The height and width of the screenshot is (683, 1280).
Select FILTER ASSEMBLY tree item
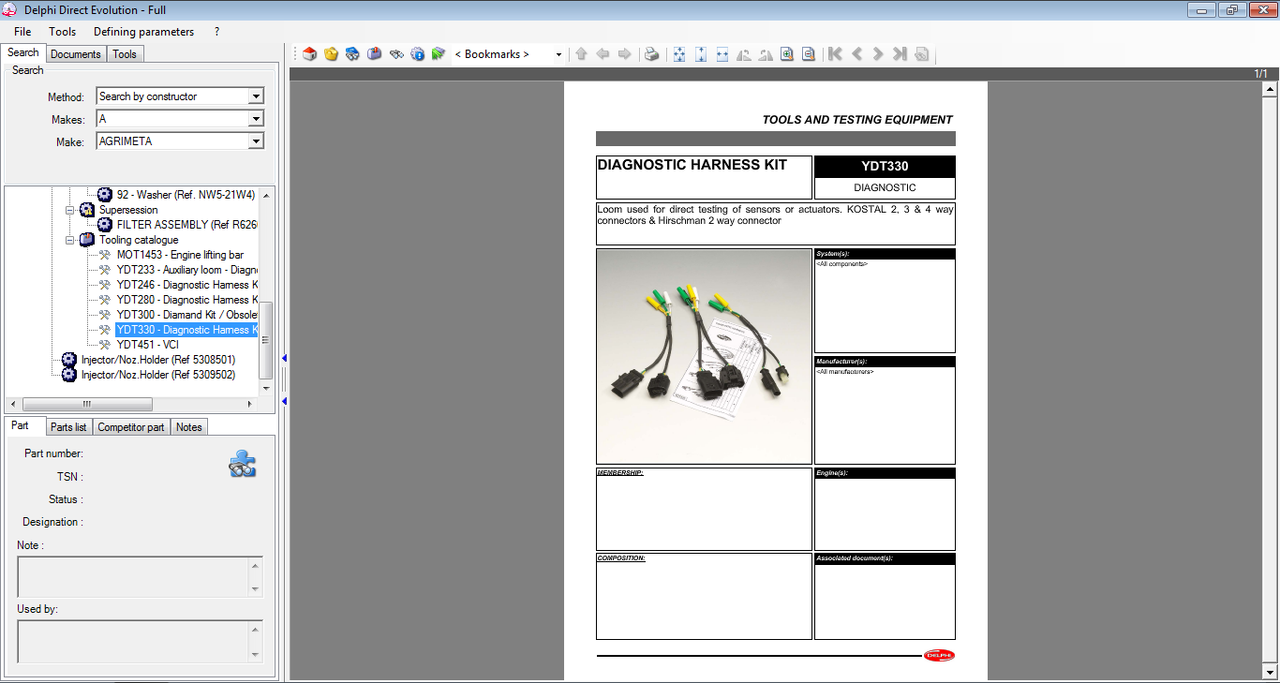(x=187, y=225)
